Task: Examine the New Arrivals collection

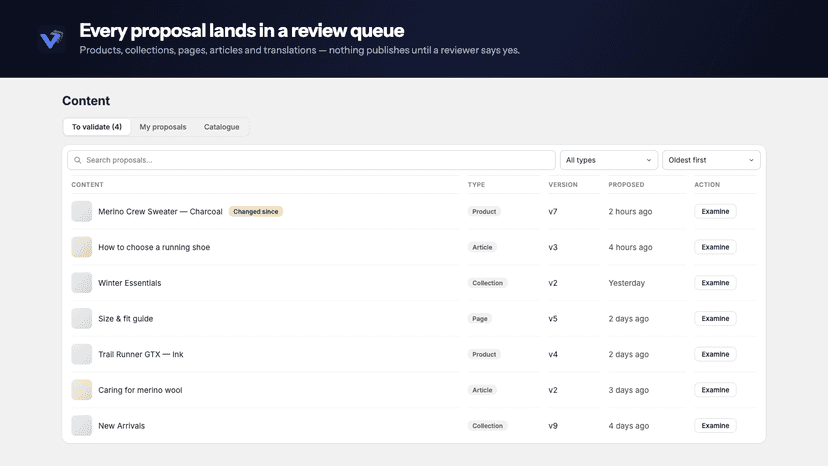Action: pyautogui.click(x=715, y=426)
